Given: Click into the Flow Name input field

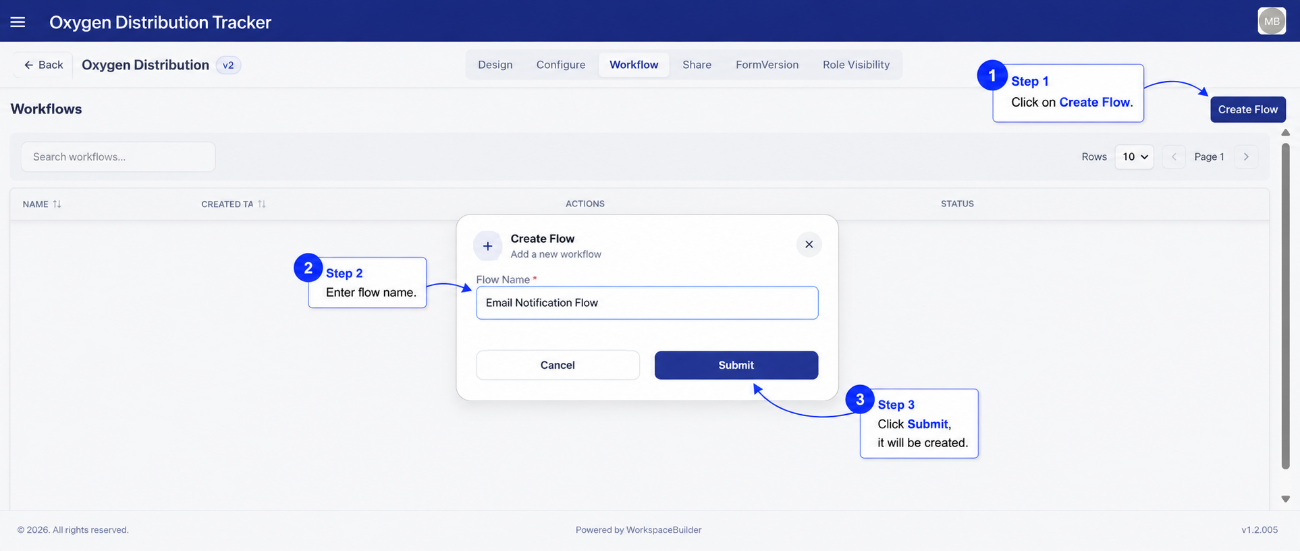Looking at the screenshot, I should pos(647,303).
